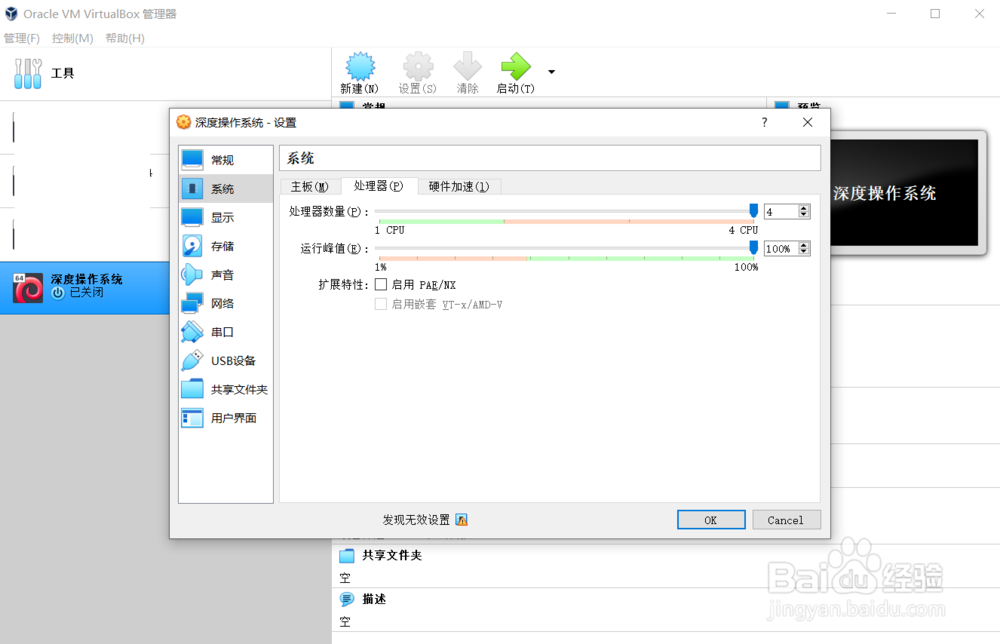Select the 系统 settings category

[226, 189]
